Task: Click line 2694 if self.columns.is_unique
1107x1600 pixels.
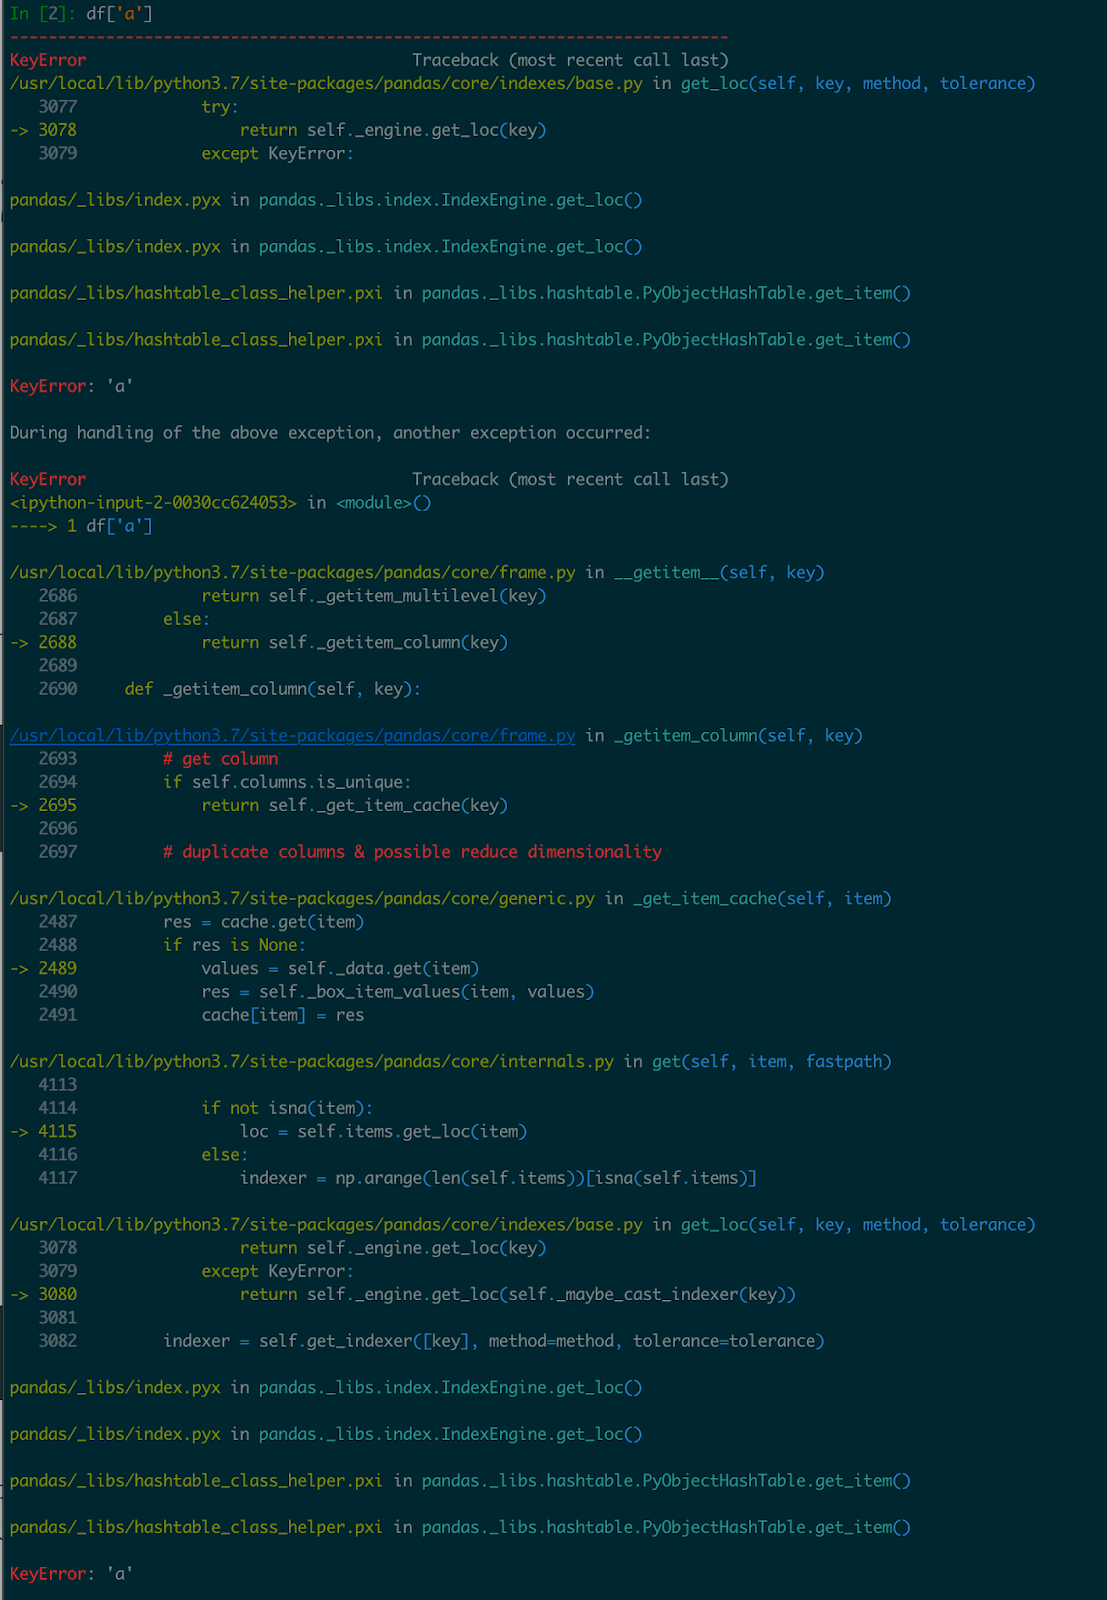Action: [225, 782]
